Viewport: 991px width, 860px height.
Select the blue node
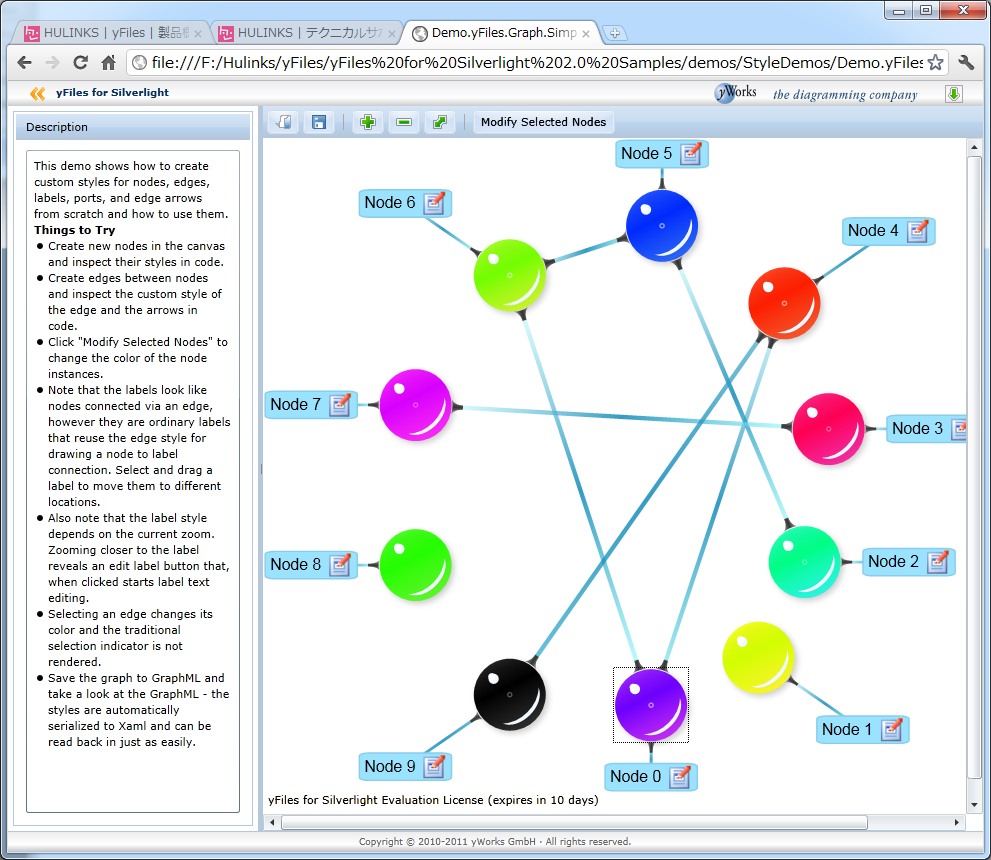click(x=662, y=226)
